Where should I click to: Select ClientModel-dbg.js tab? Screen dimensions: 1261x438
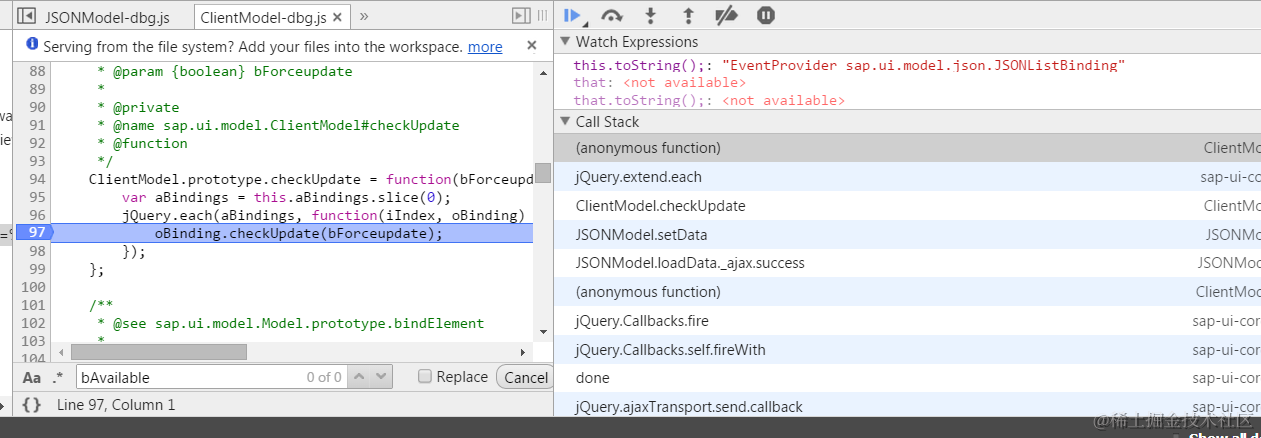(x=263, y=17)
